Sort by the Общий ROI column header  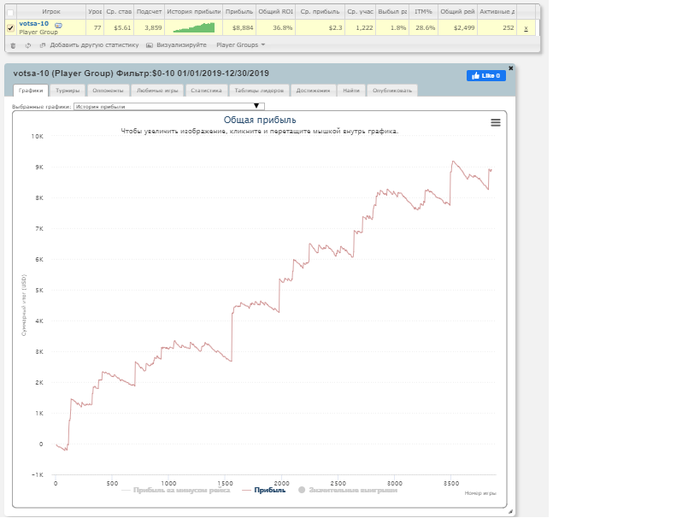(275, 12)
